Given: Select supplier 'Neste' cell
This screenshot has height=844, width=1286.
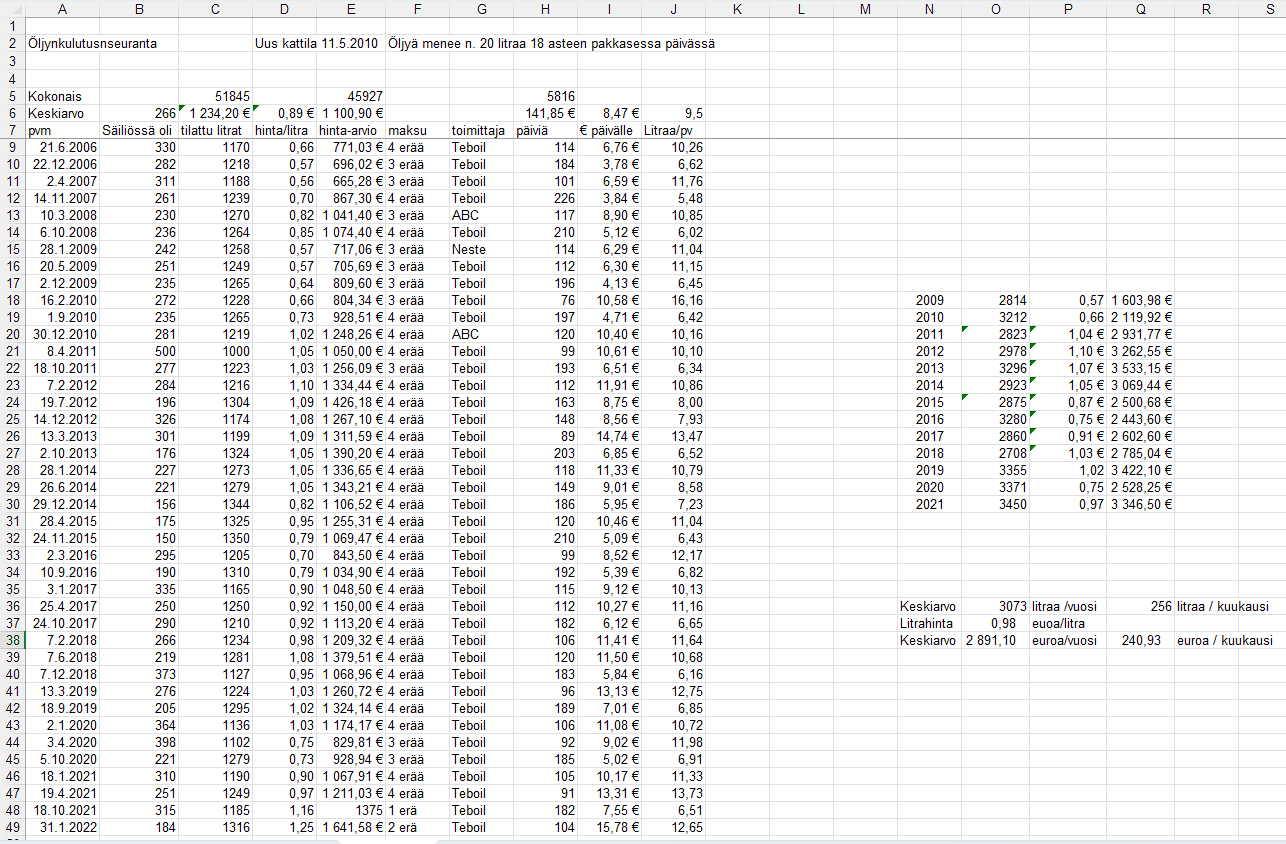Looking at the screenshot, I should coord(481,249).
